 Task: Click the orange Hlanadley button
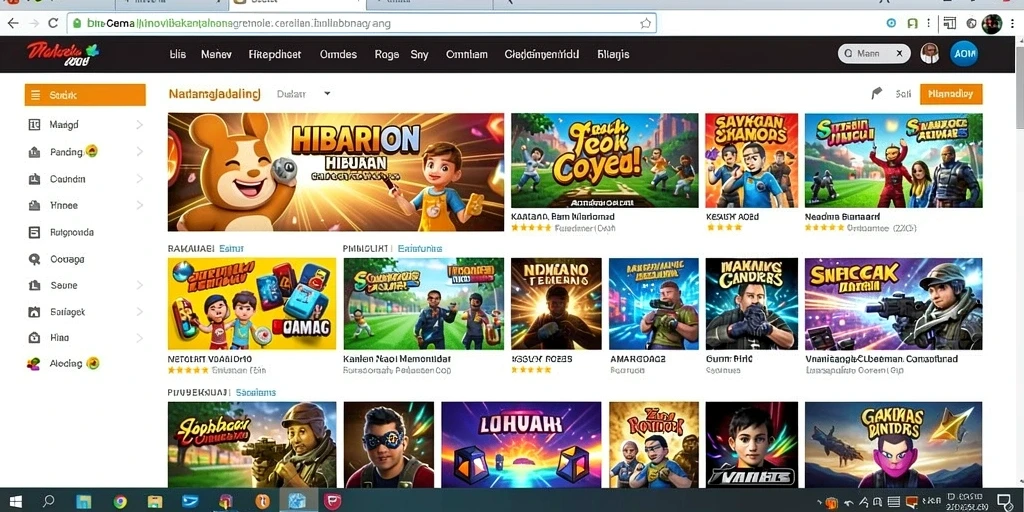951,94
